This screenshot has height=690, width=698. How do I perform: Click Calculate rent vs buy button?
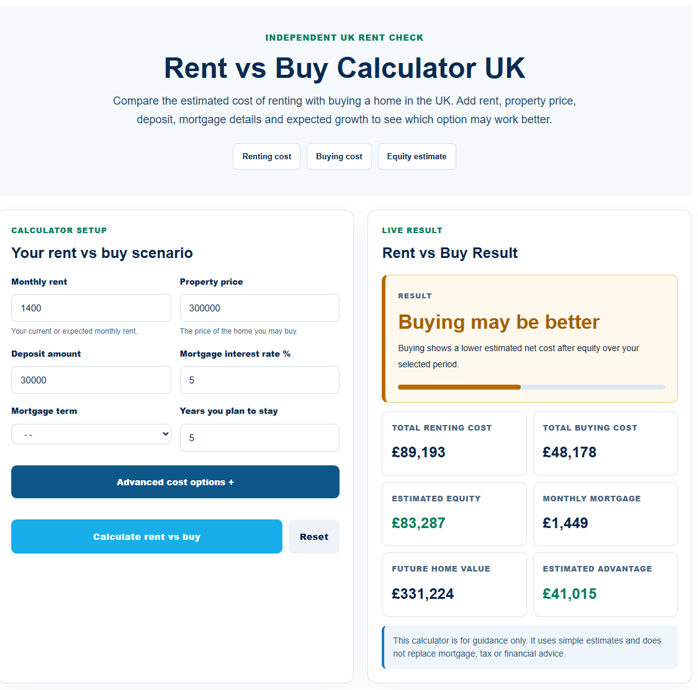point(146,536)
